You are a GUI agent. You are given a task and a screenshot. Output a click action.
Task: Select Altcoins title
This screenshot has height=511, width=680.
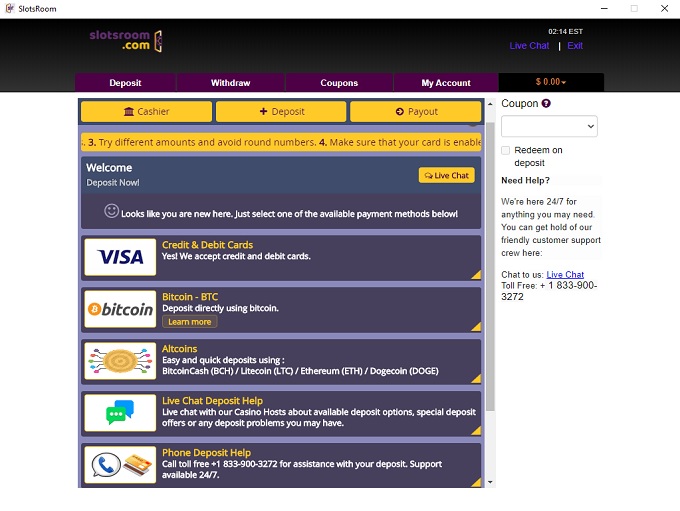point(180,349)
